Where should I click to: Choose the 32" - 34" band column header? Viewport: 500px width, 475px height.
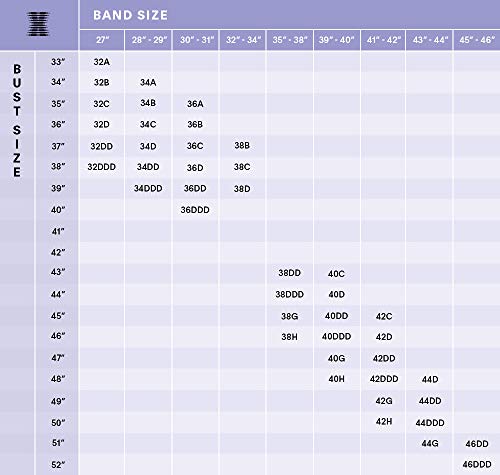(243, 40)
